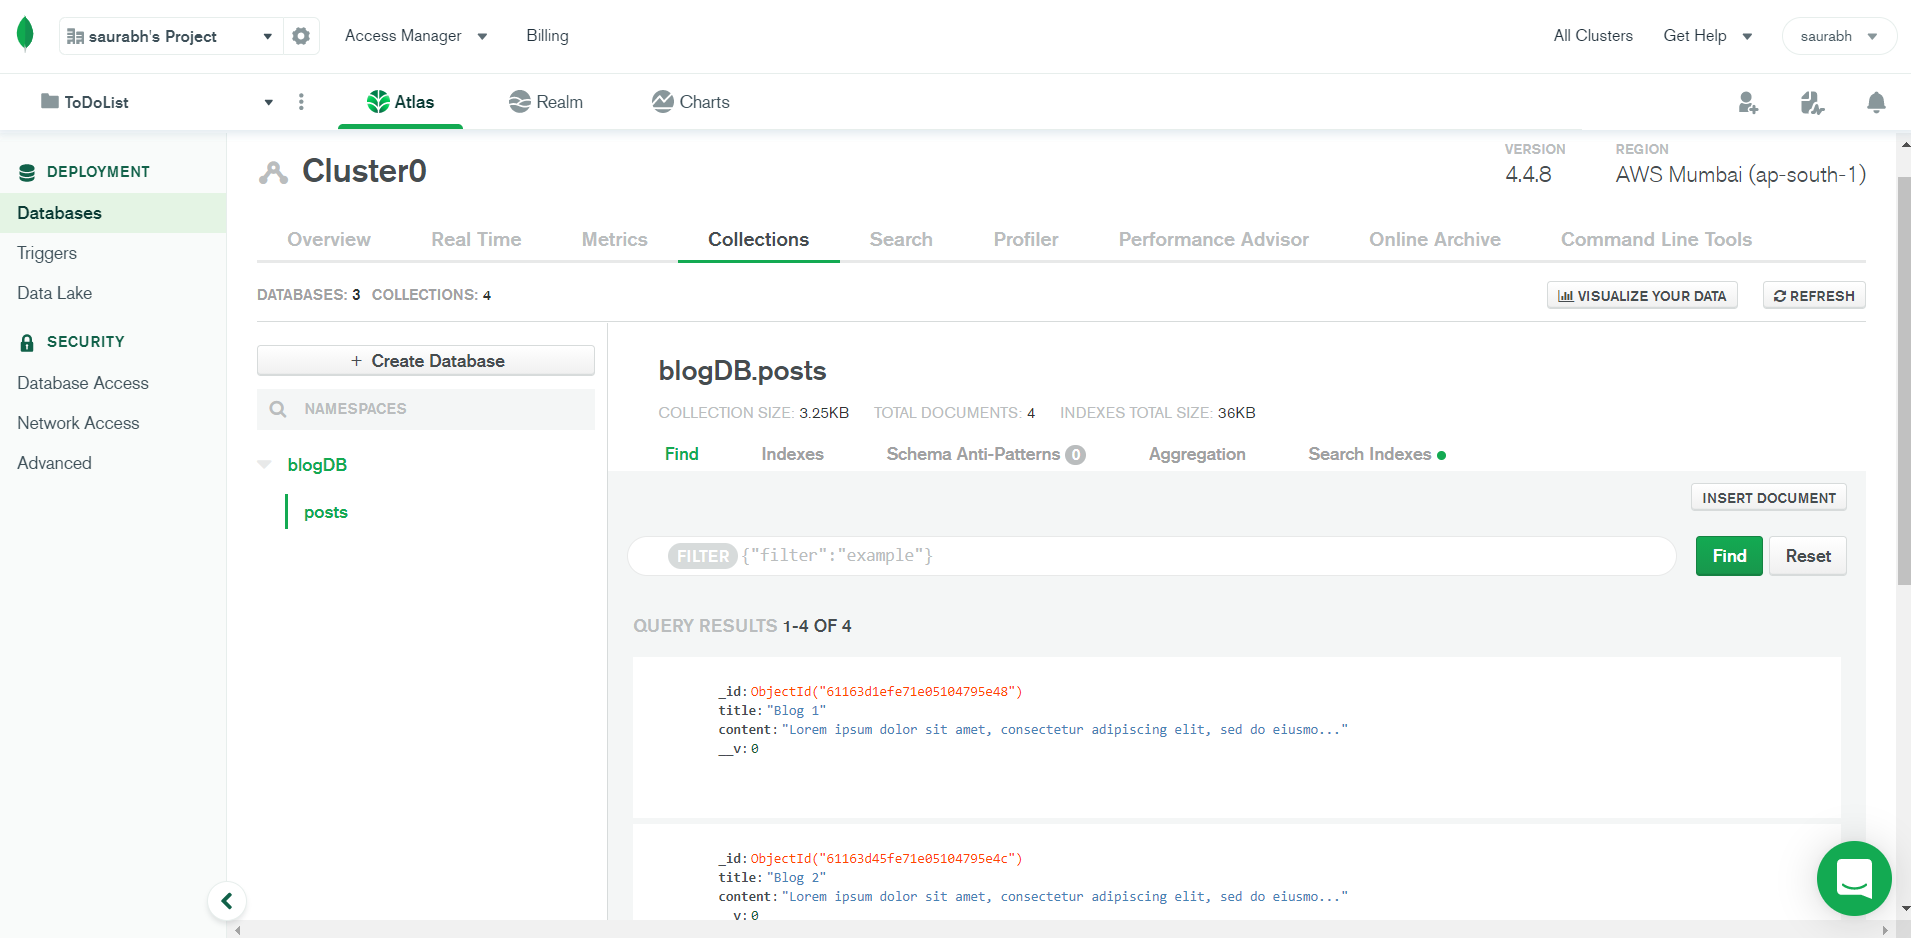Open the Performance Advisor tab

point(1214,240)
